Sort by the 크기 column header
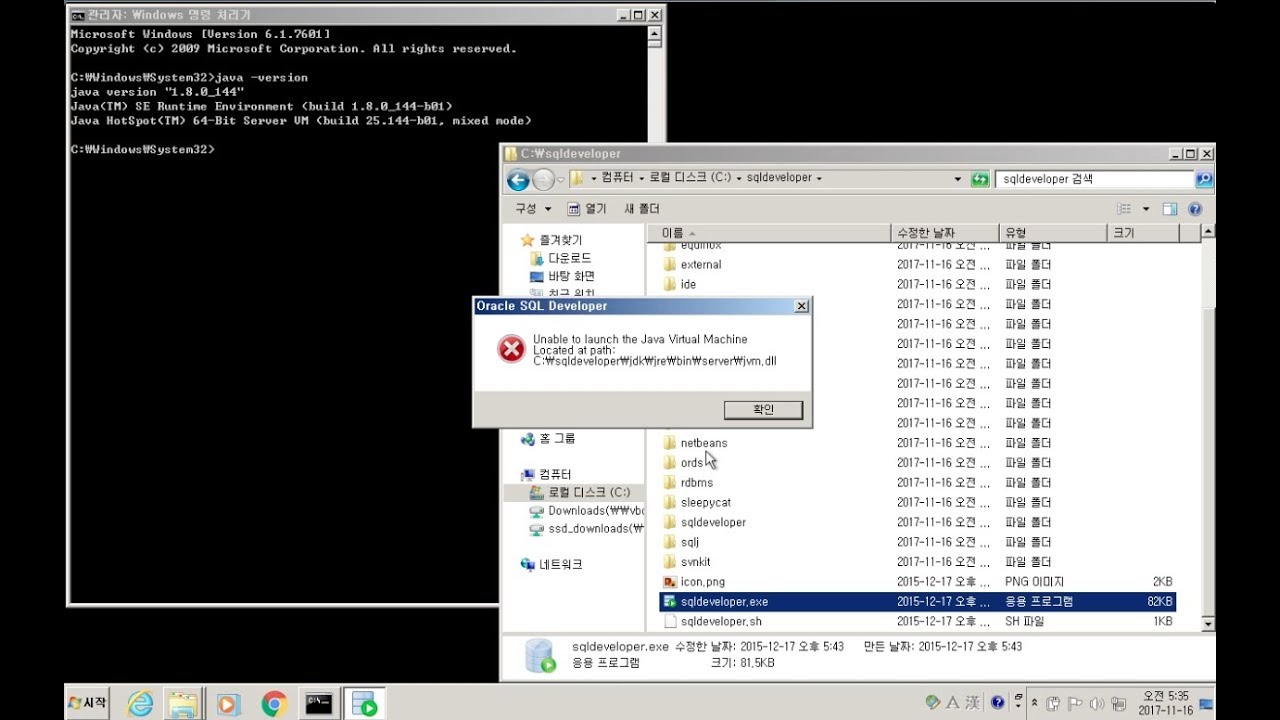The width and height of the screenshot is (1280, 720). point(1144,233)
